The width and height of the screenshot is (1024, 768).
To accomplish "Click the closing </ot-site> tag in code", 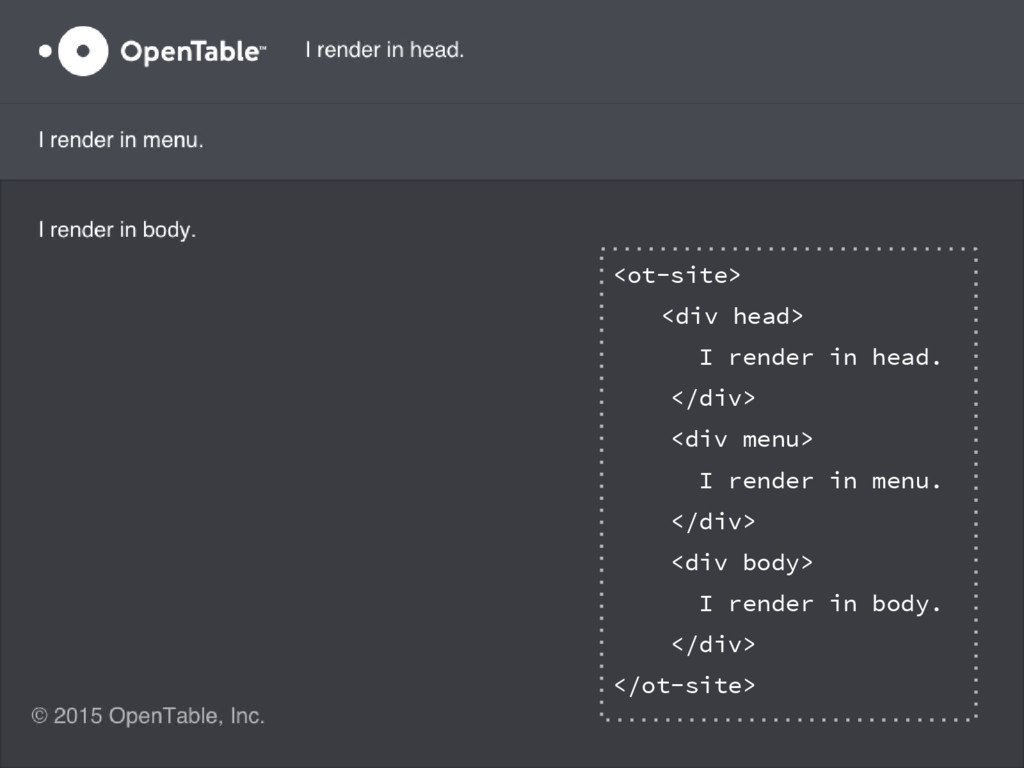I will [684, 685].
